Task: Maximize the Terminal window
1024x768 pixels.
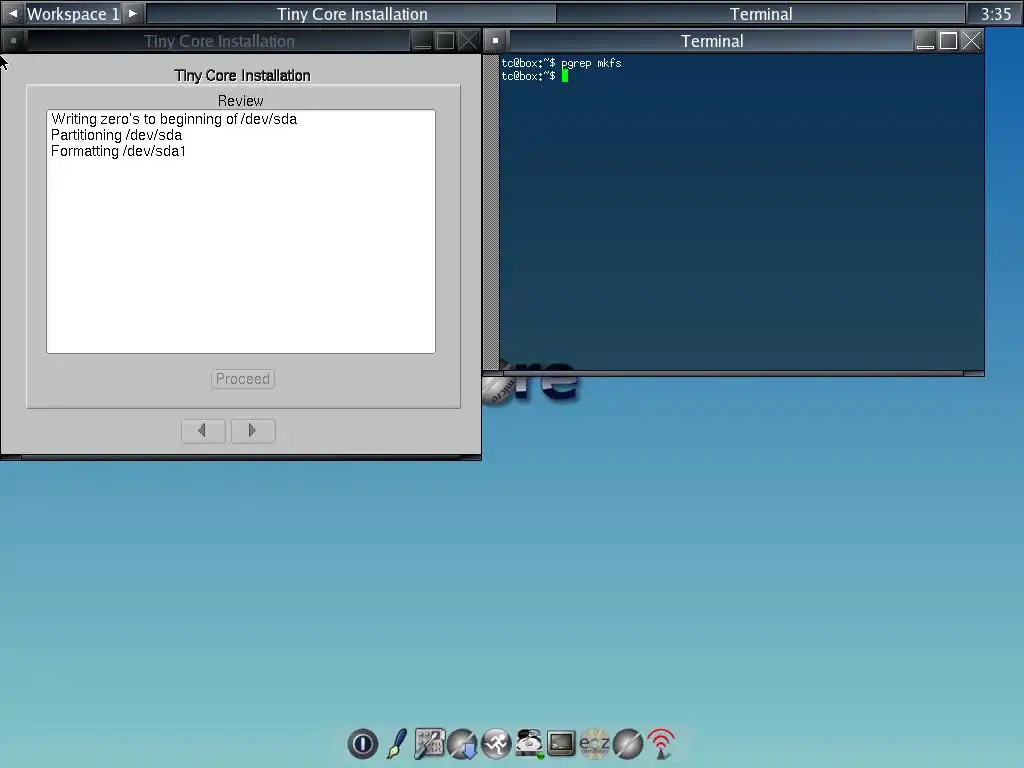Action: tap(948, 40)
